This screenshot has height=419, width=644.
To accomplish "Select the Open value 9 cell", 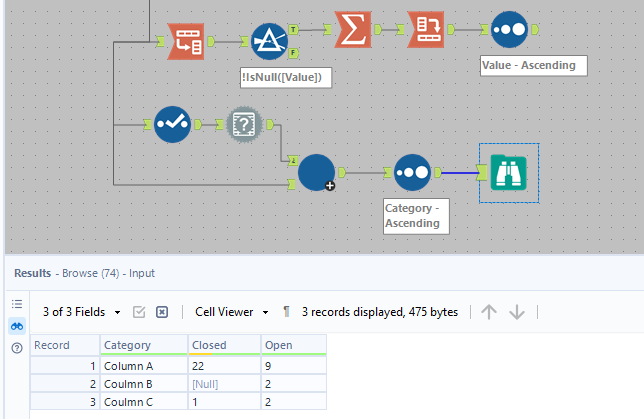I will coord(294,366).
